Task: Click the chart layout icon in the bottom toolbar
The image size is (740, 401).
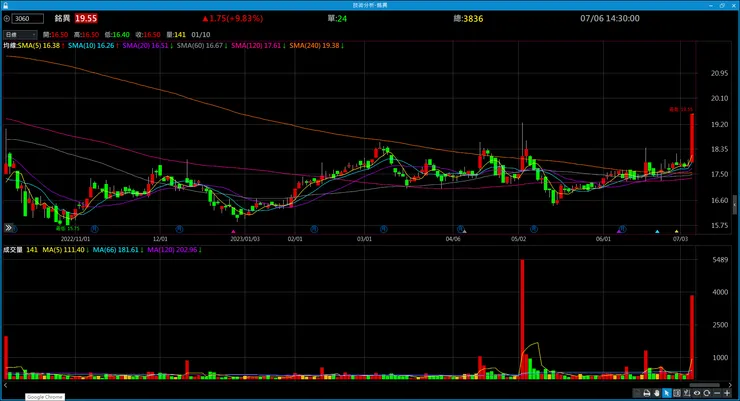Action: [677, 393]
